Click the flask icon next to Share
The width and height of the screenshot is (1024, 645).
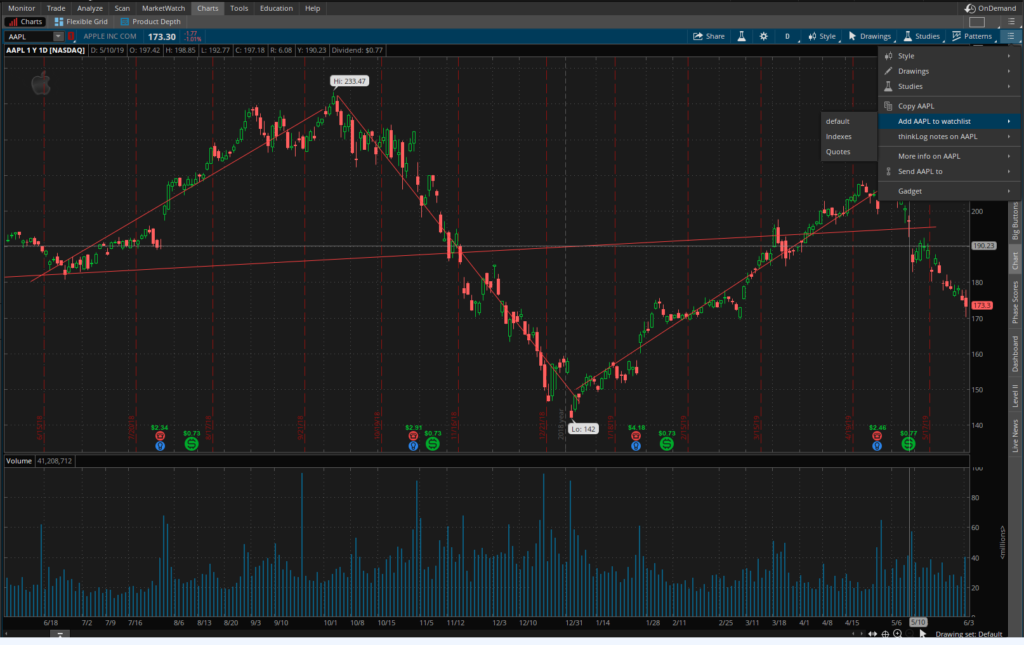tap(742, 36)
